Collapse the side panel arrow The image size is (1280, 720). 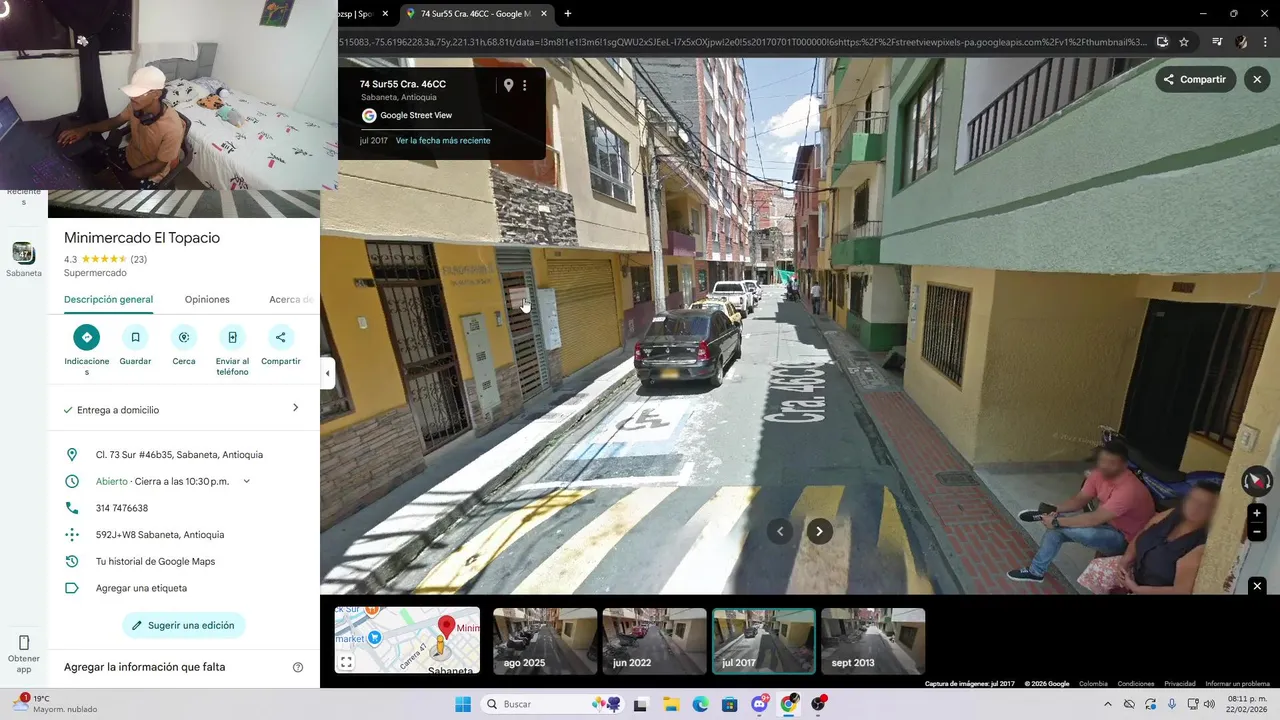[x=327, y=373]
